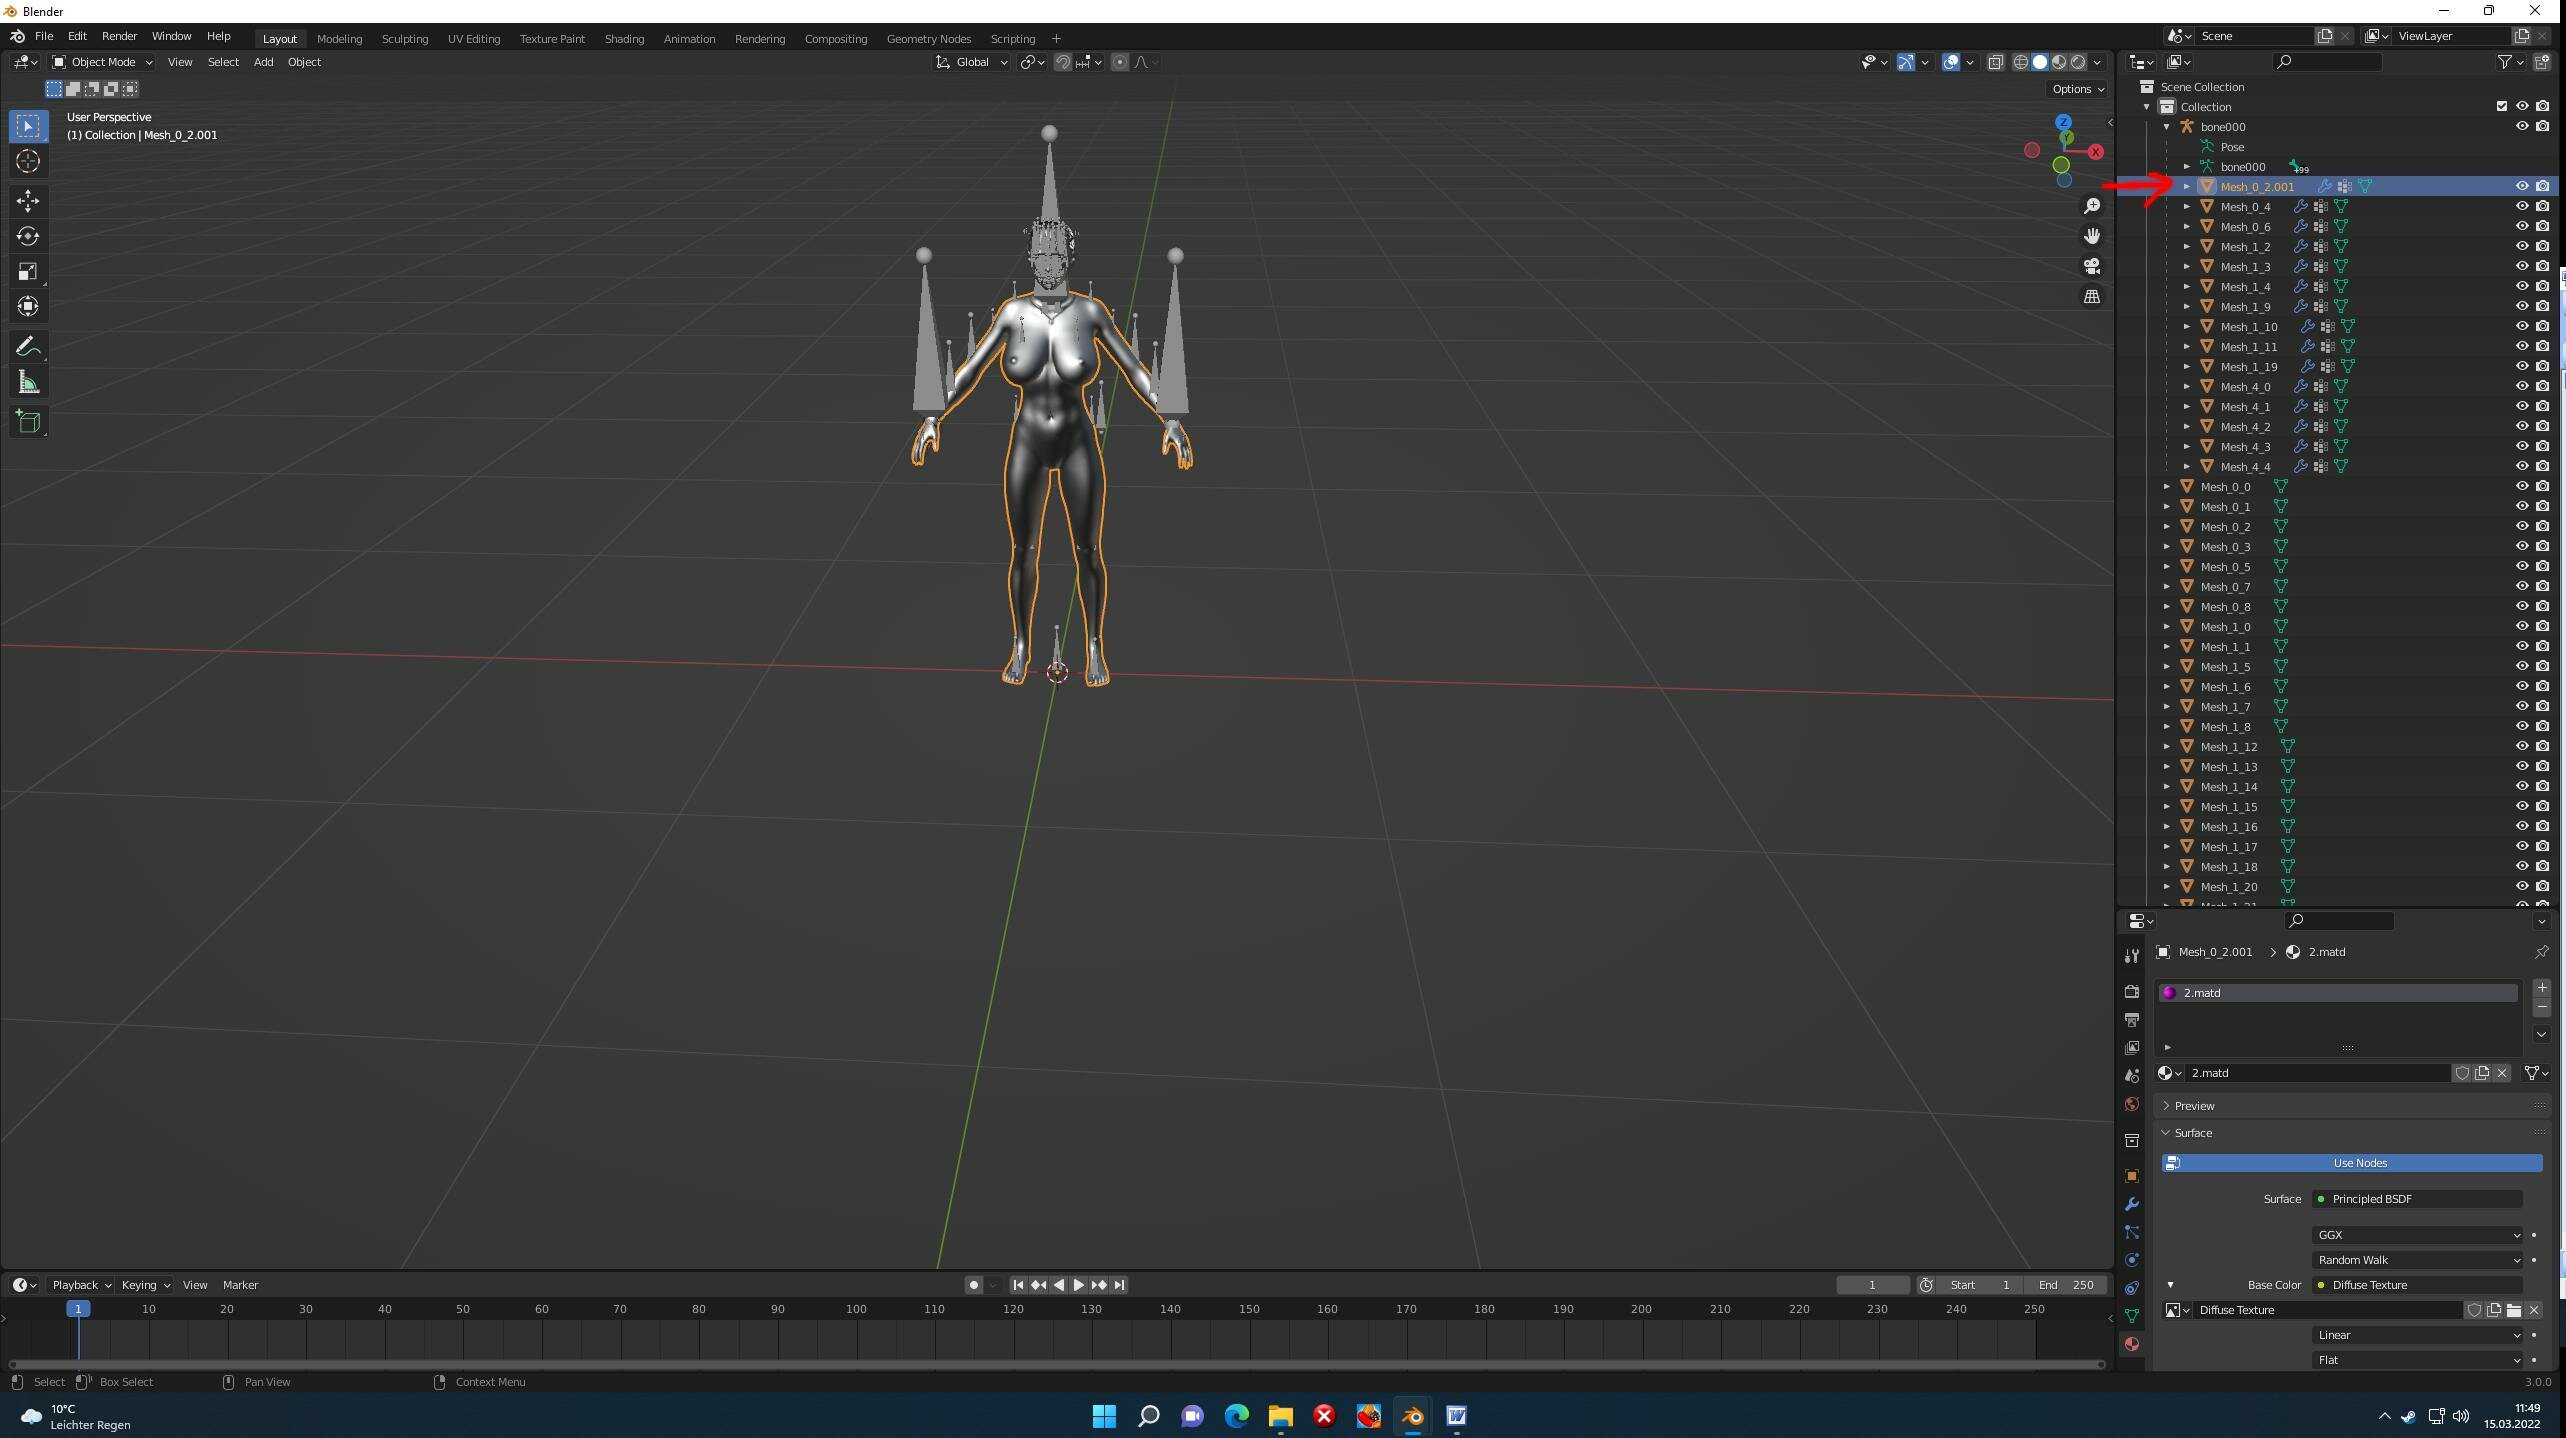The width and height of the screenshot is (2566, 1438).
Task: Open the File menu
Action: coord(44,36)
